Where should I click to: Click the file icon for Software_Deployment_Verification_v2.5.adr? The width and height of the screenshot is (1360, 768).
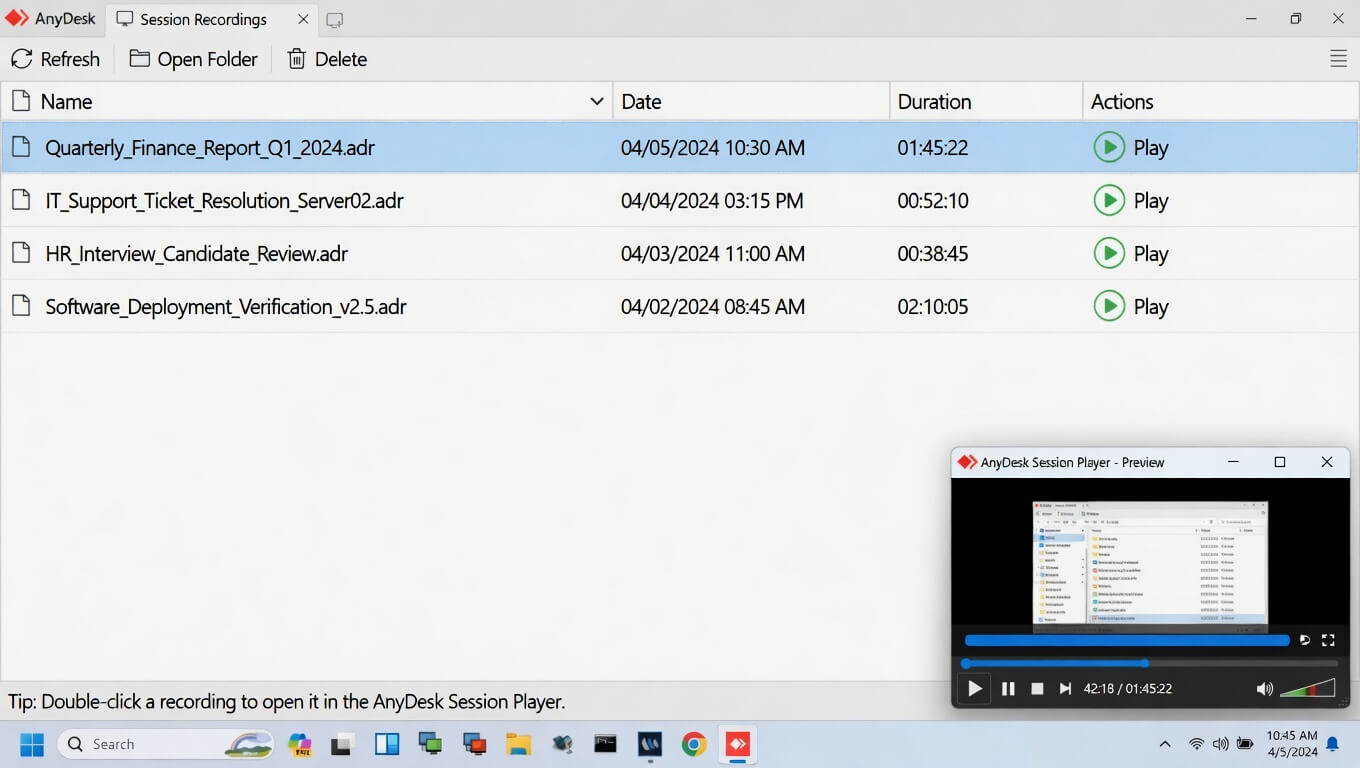tap(20, 306)
